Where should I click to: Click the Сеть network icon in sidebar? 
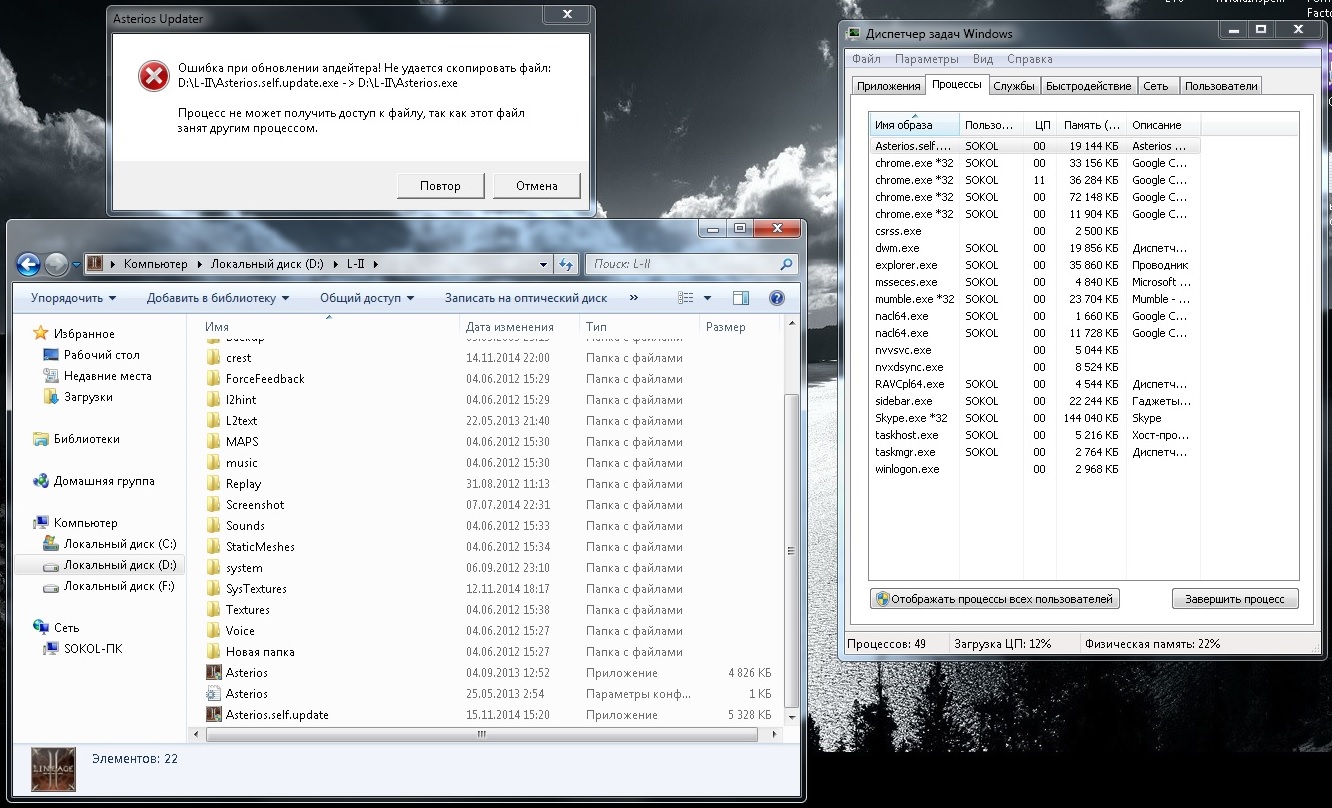(x=40, y=627)
